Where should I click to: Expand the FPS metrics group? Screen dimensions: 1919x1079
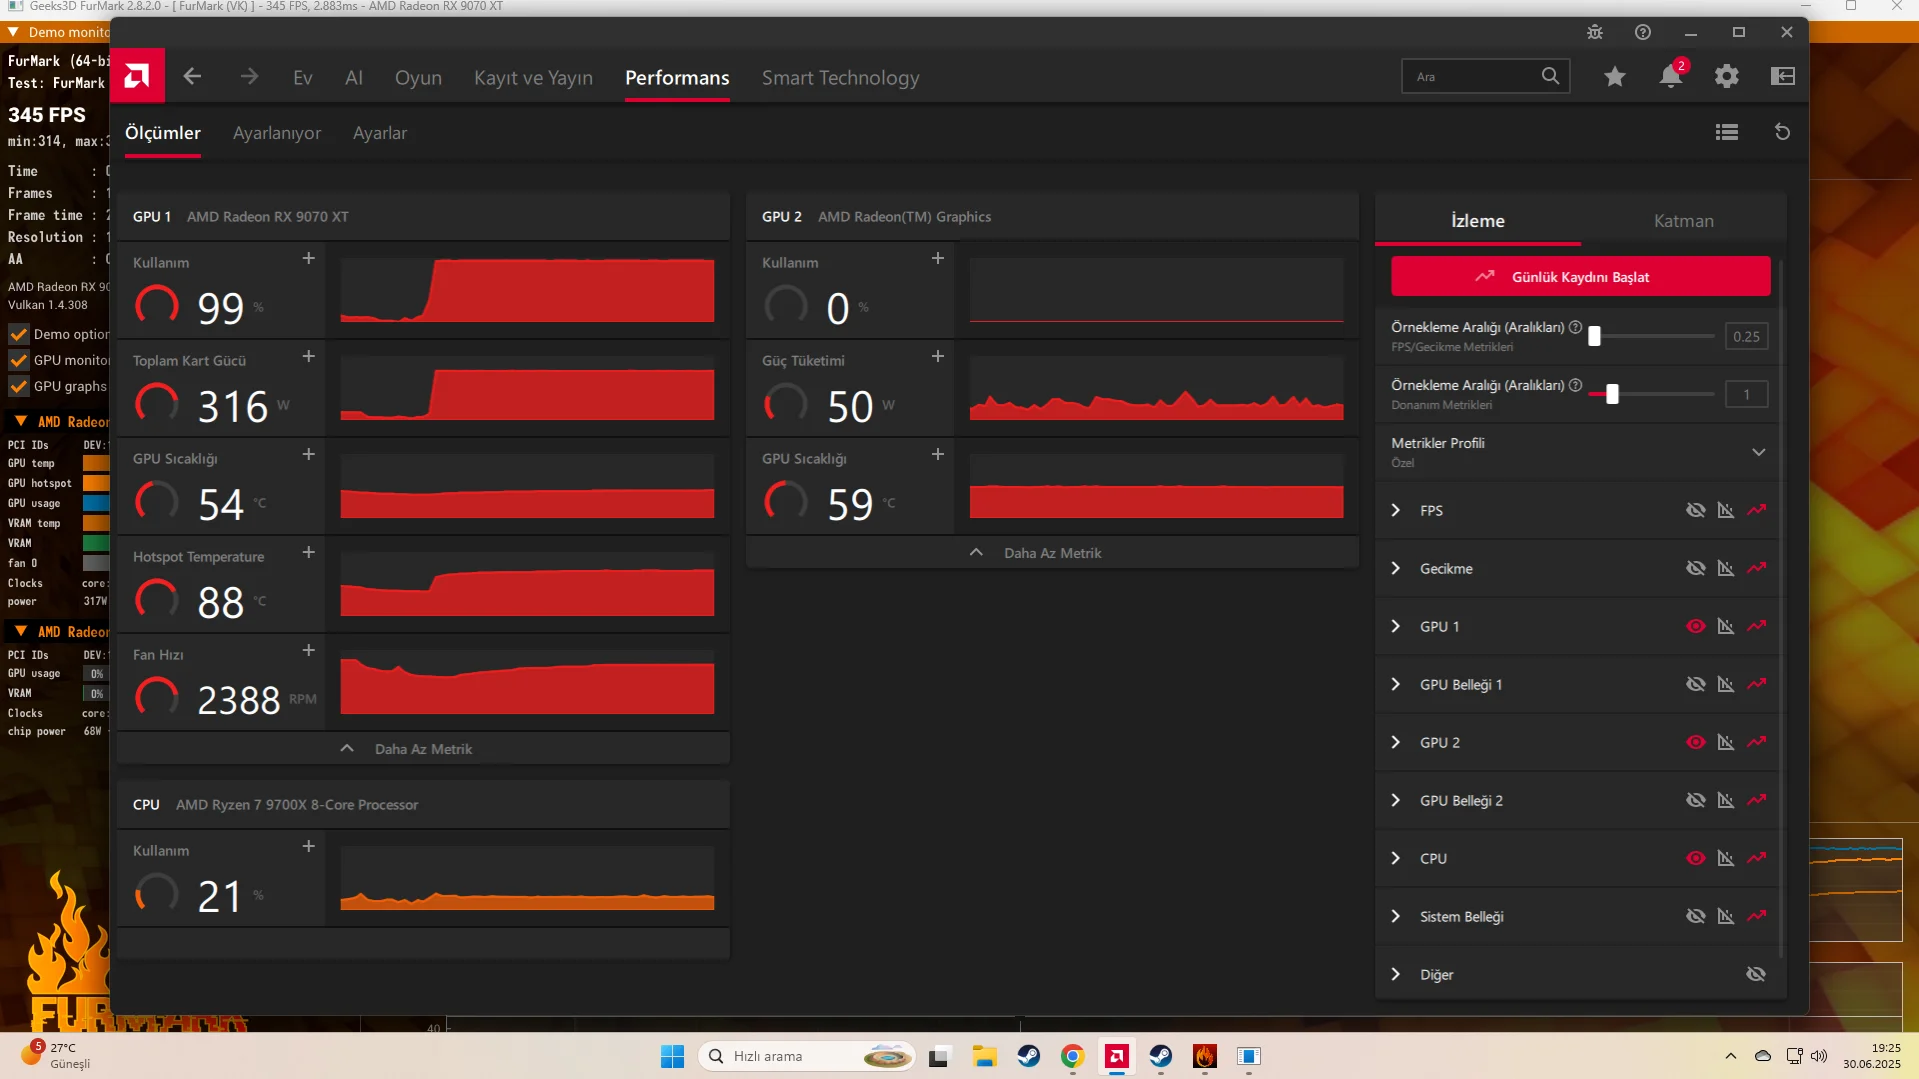1396,510
